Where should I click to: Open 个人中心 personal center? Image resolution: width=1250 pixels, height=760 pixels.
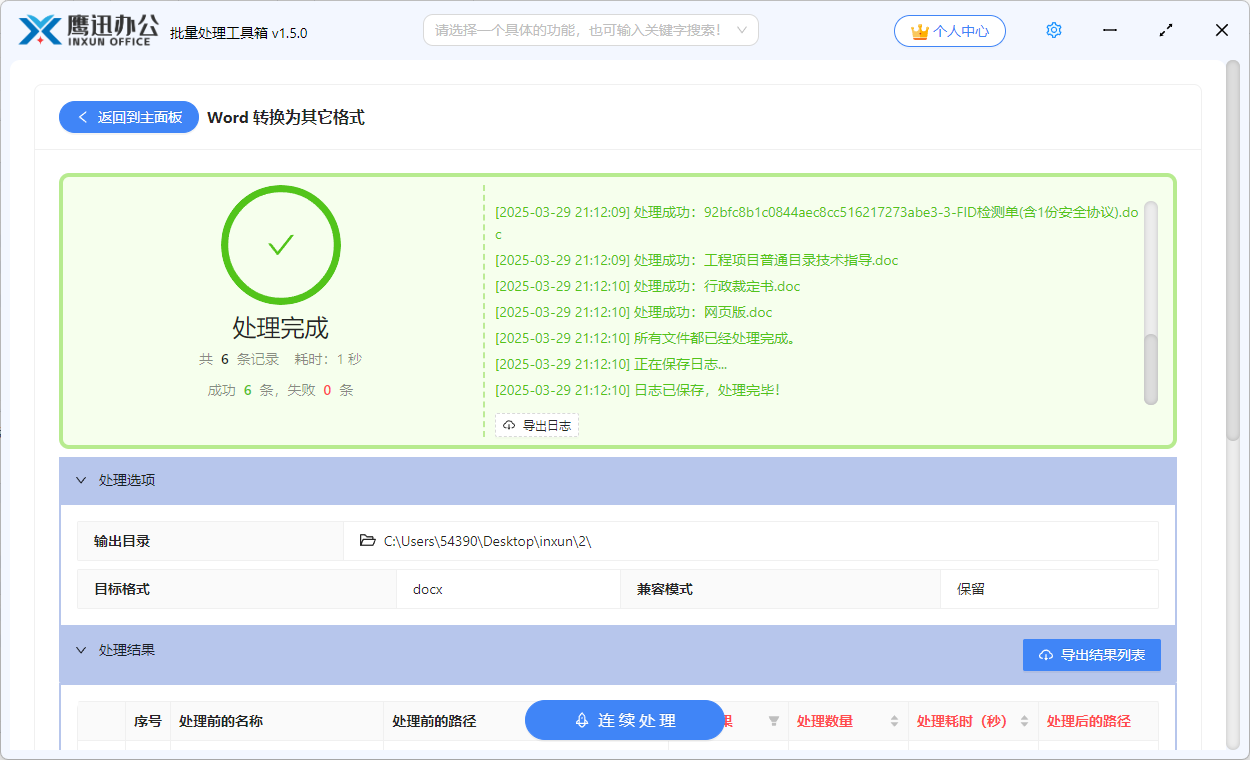[950, 30]
